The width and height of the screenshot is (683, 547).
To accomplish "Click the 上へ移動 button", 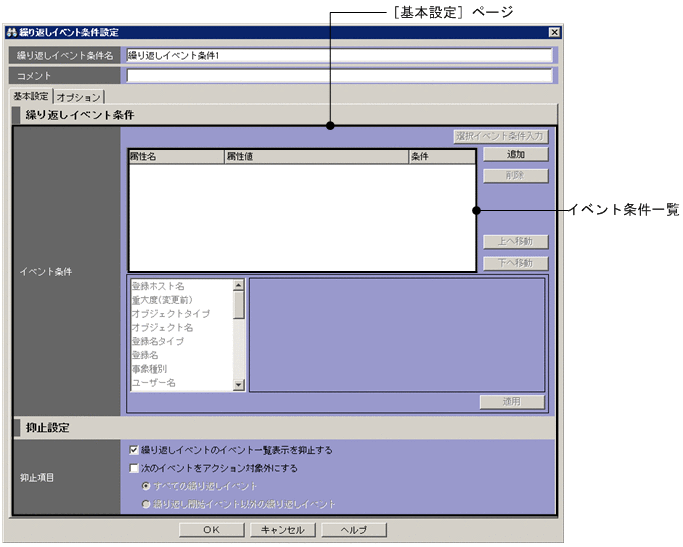I will tap(515, 241).
